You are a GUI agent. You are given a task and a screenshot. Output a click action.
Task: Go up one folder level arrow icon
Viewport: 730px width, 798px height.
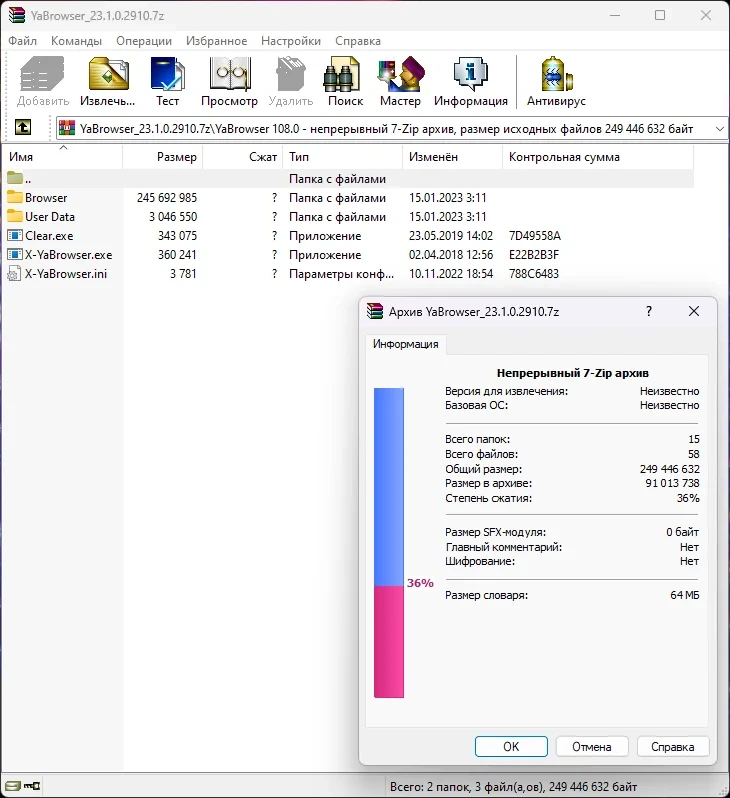pyautogui.click(x=23, y=127)
